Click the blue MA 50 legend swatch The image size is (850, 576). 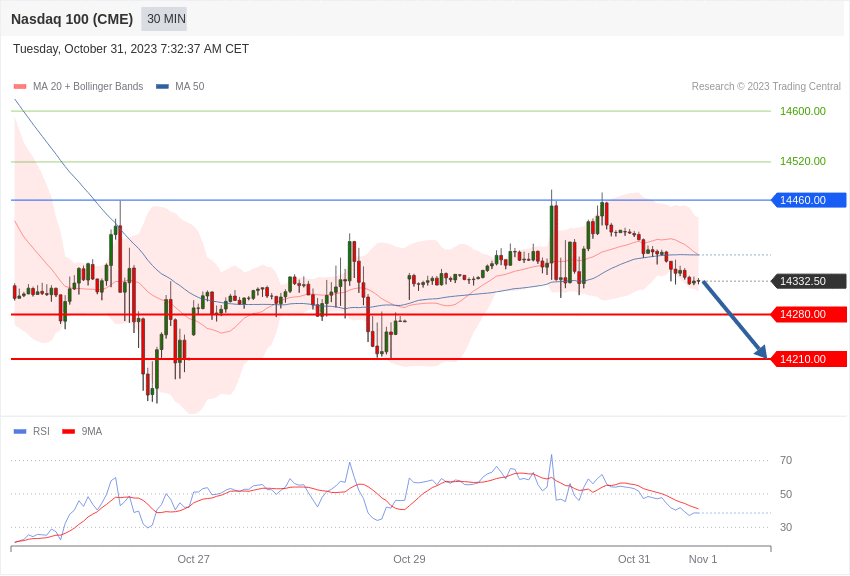tap(163, 87)
